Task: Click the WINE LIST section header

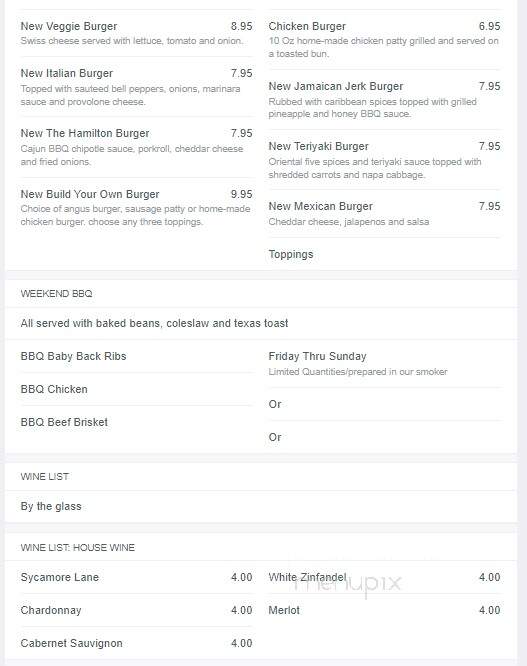Action: click(45, 477)
